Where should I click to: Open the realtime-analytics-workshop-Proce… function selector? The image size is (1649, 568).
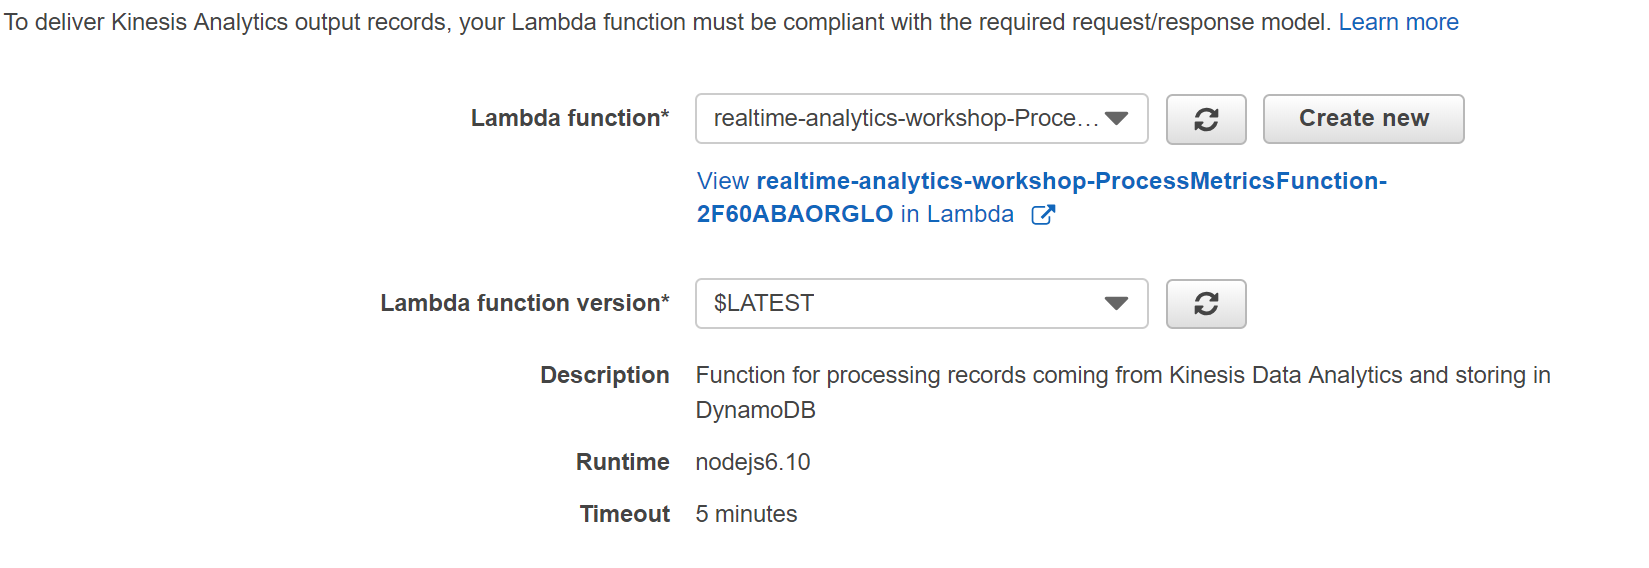click(x=922, y=119)
